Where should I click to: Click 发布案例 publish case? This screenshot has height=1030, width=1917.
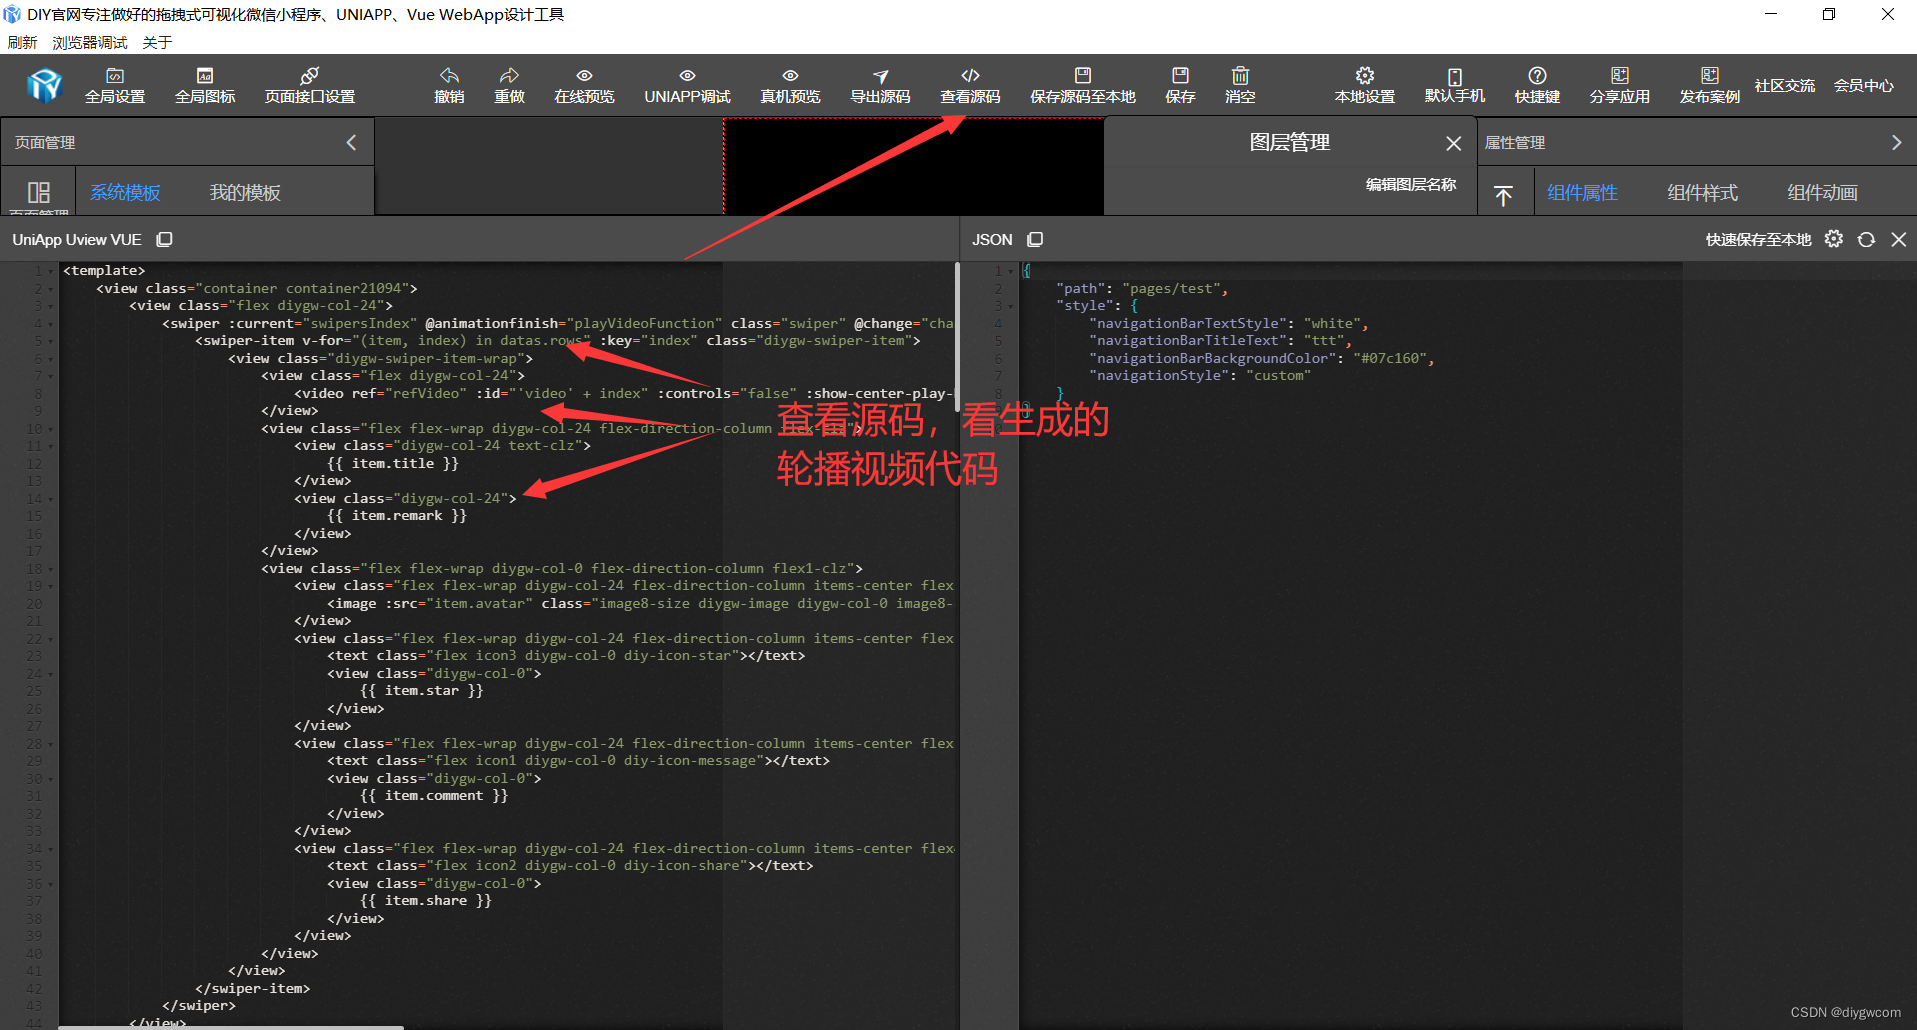tap(1710, 86)
